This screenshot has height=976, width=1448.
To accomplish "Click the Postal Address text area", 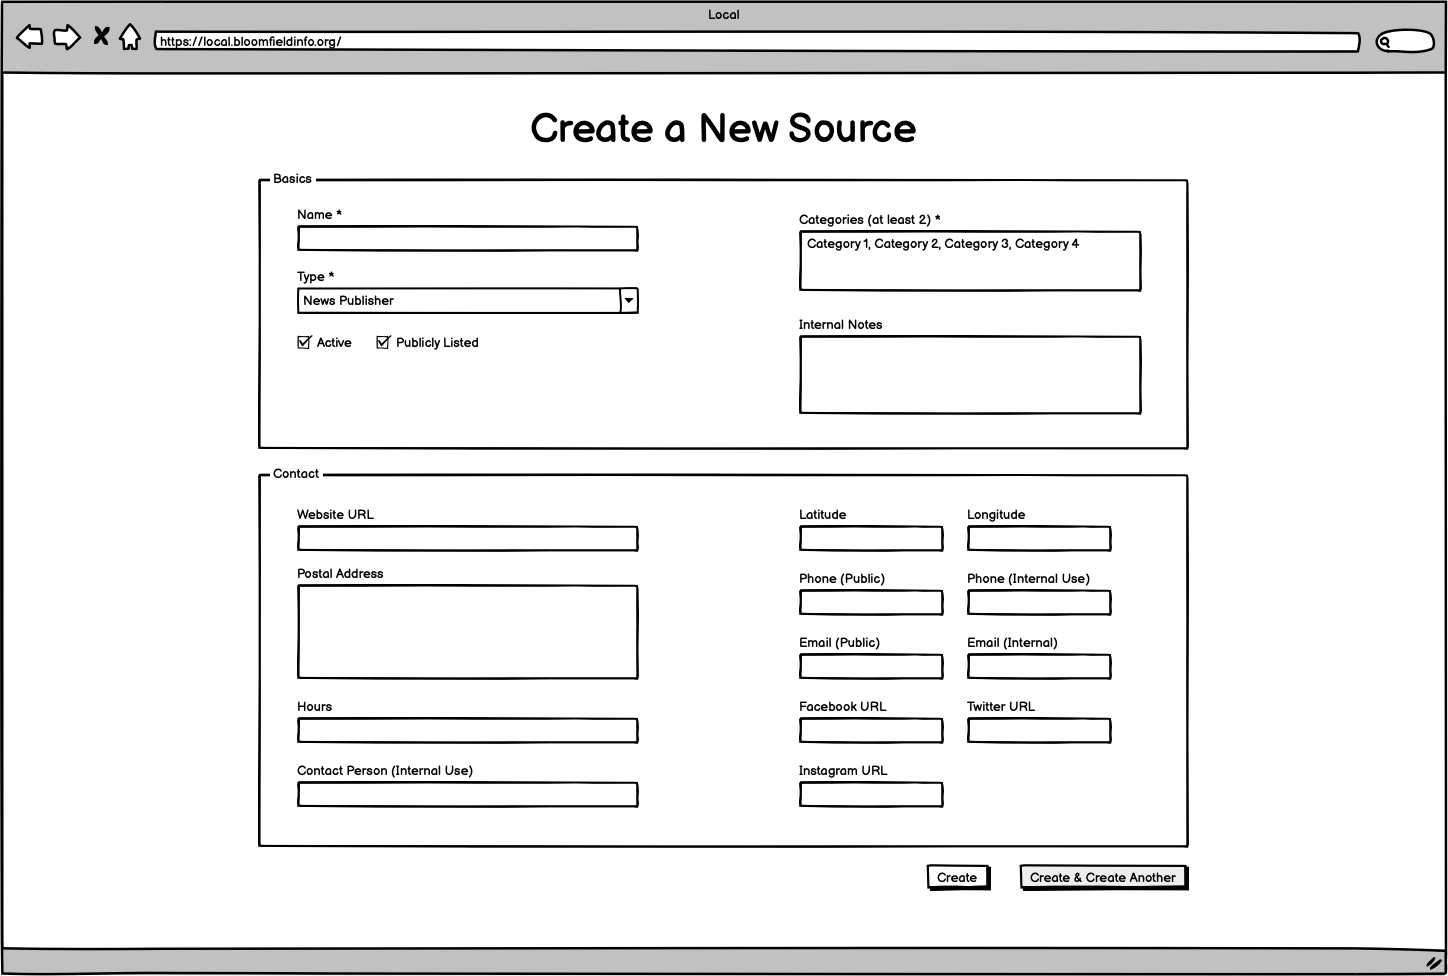I will (x=467, y=632).
